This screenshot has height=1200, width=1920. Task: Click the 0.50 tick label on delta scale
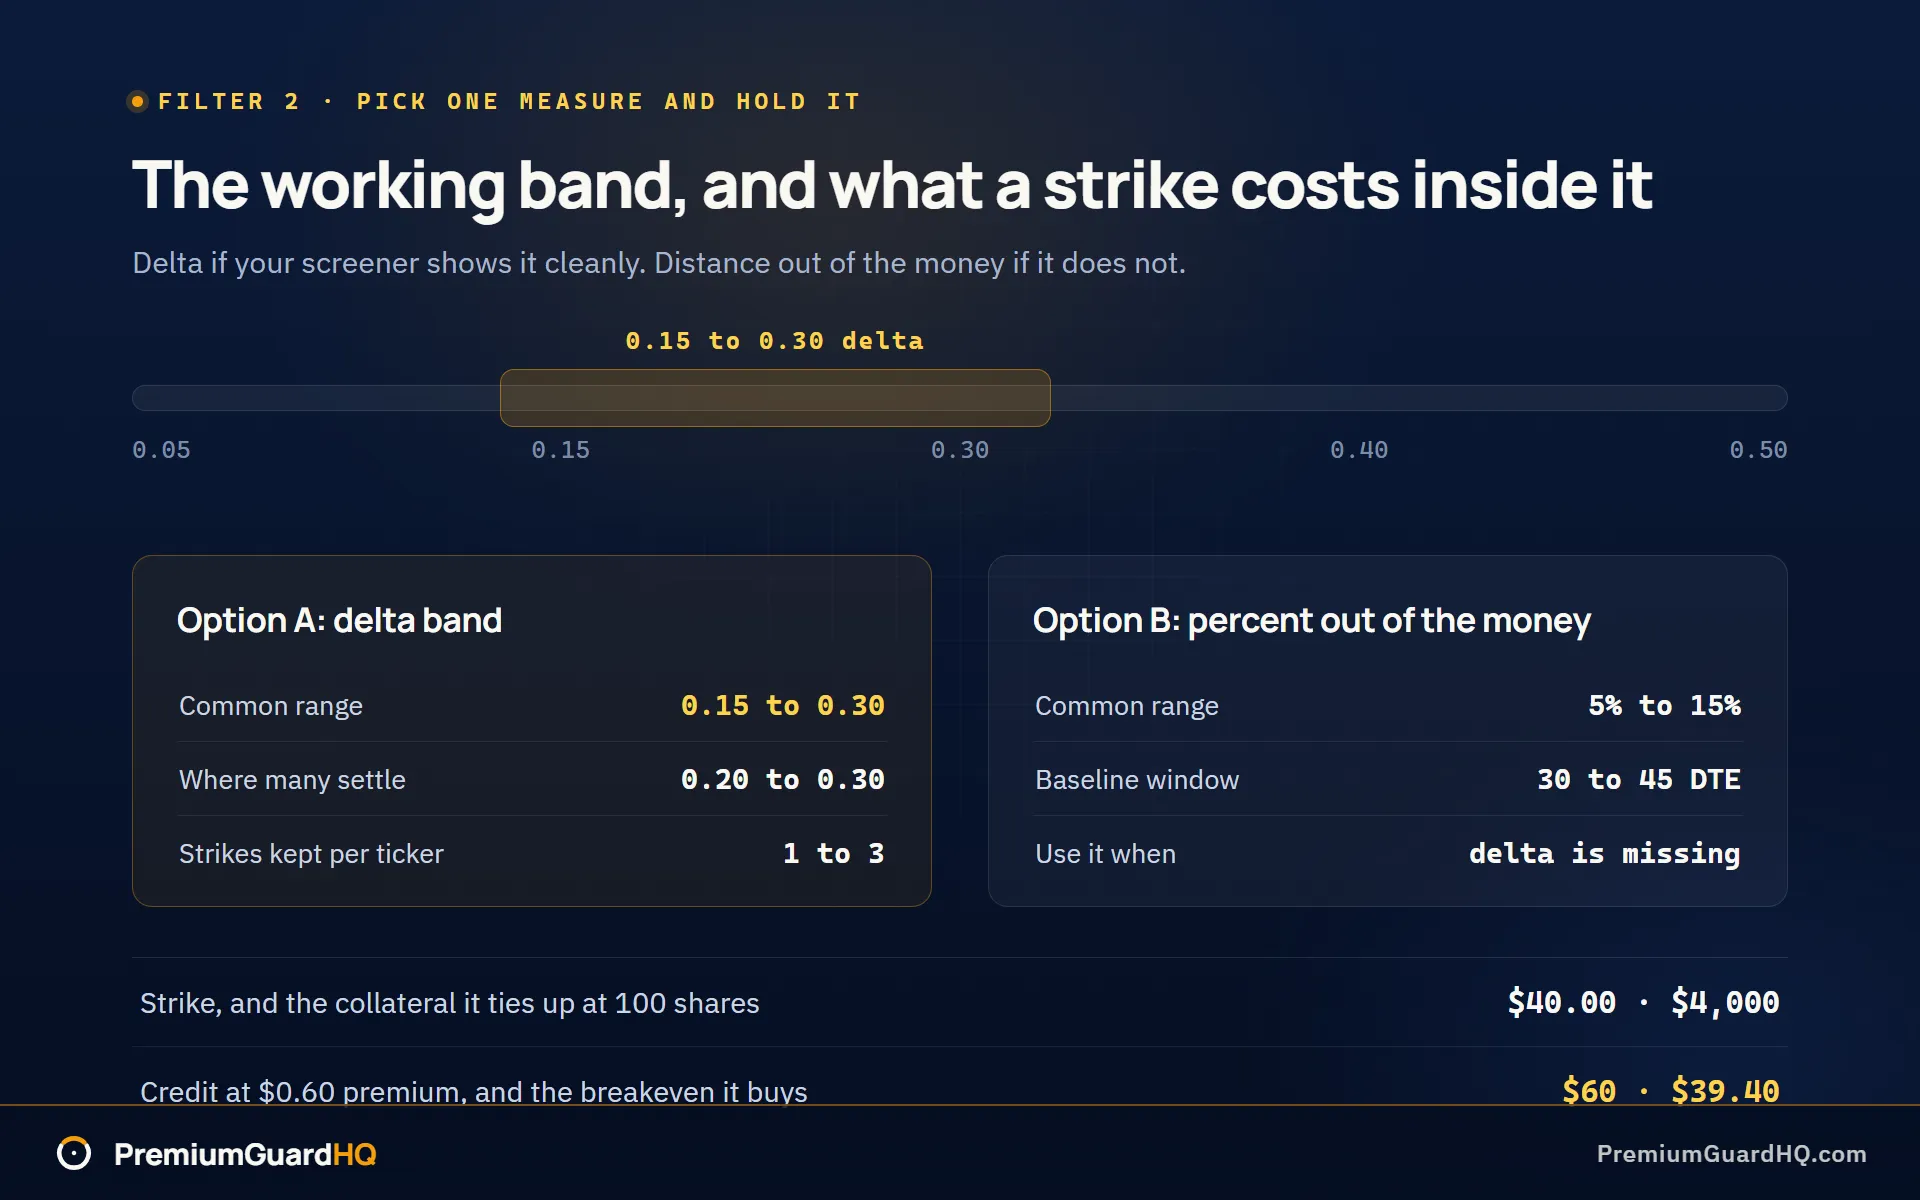tap(1758, 450)
